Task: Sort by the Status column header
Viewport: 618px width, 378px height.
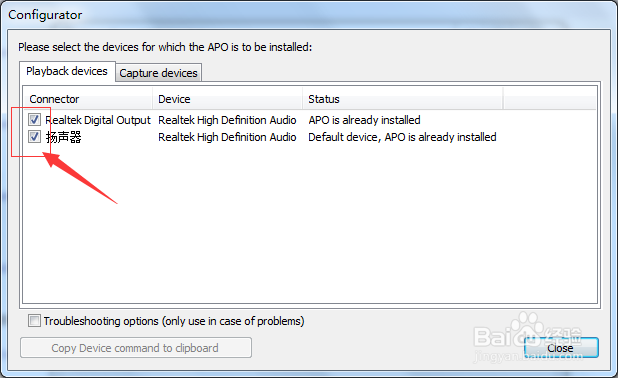Action: [403, 99]
